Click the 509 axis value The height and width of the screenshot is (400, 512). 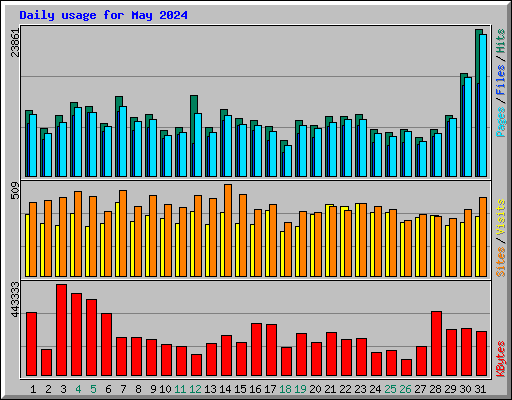(x=15, y=190)
